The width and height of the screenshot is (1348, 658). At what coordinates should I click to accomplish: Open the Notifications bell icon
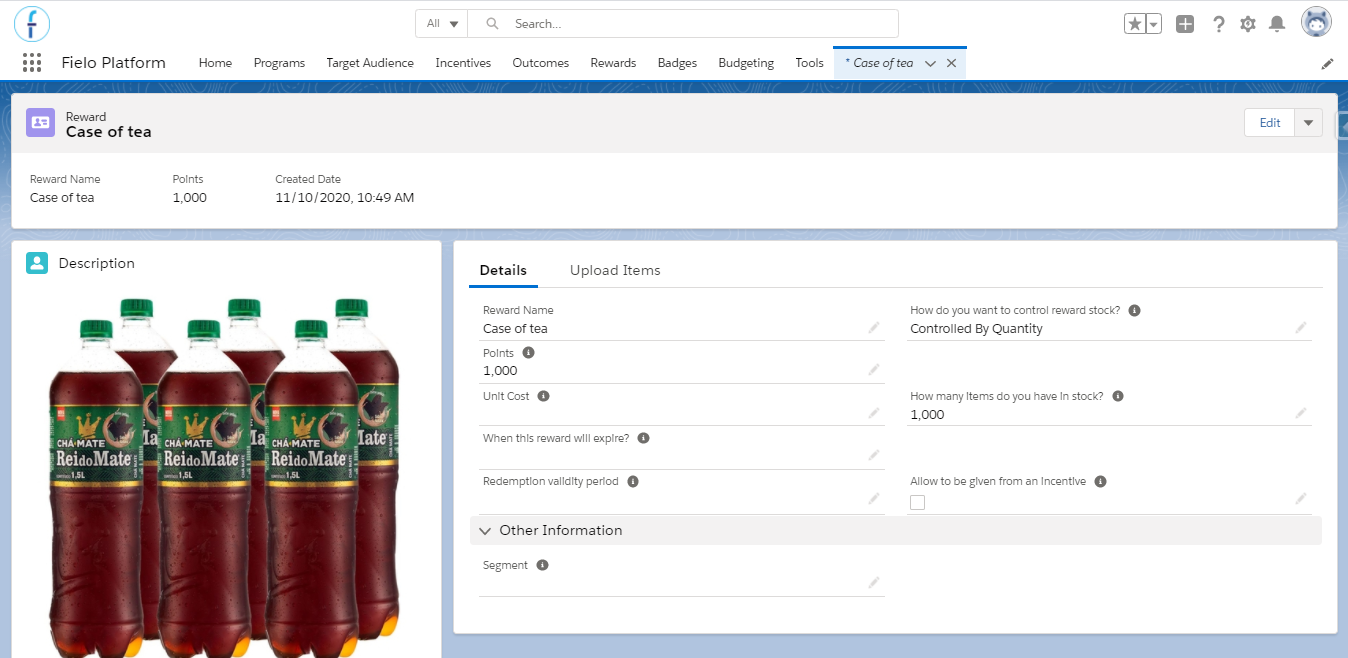(x=1277, y=24)
